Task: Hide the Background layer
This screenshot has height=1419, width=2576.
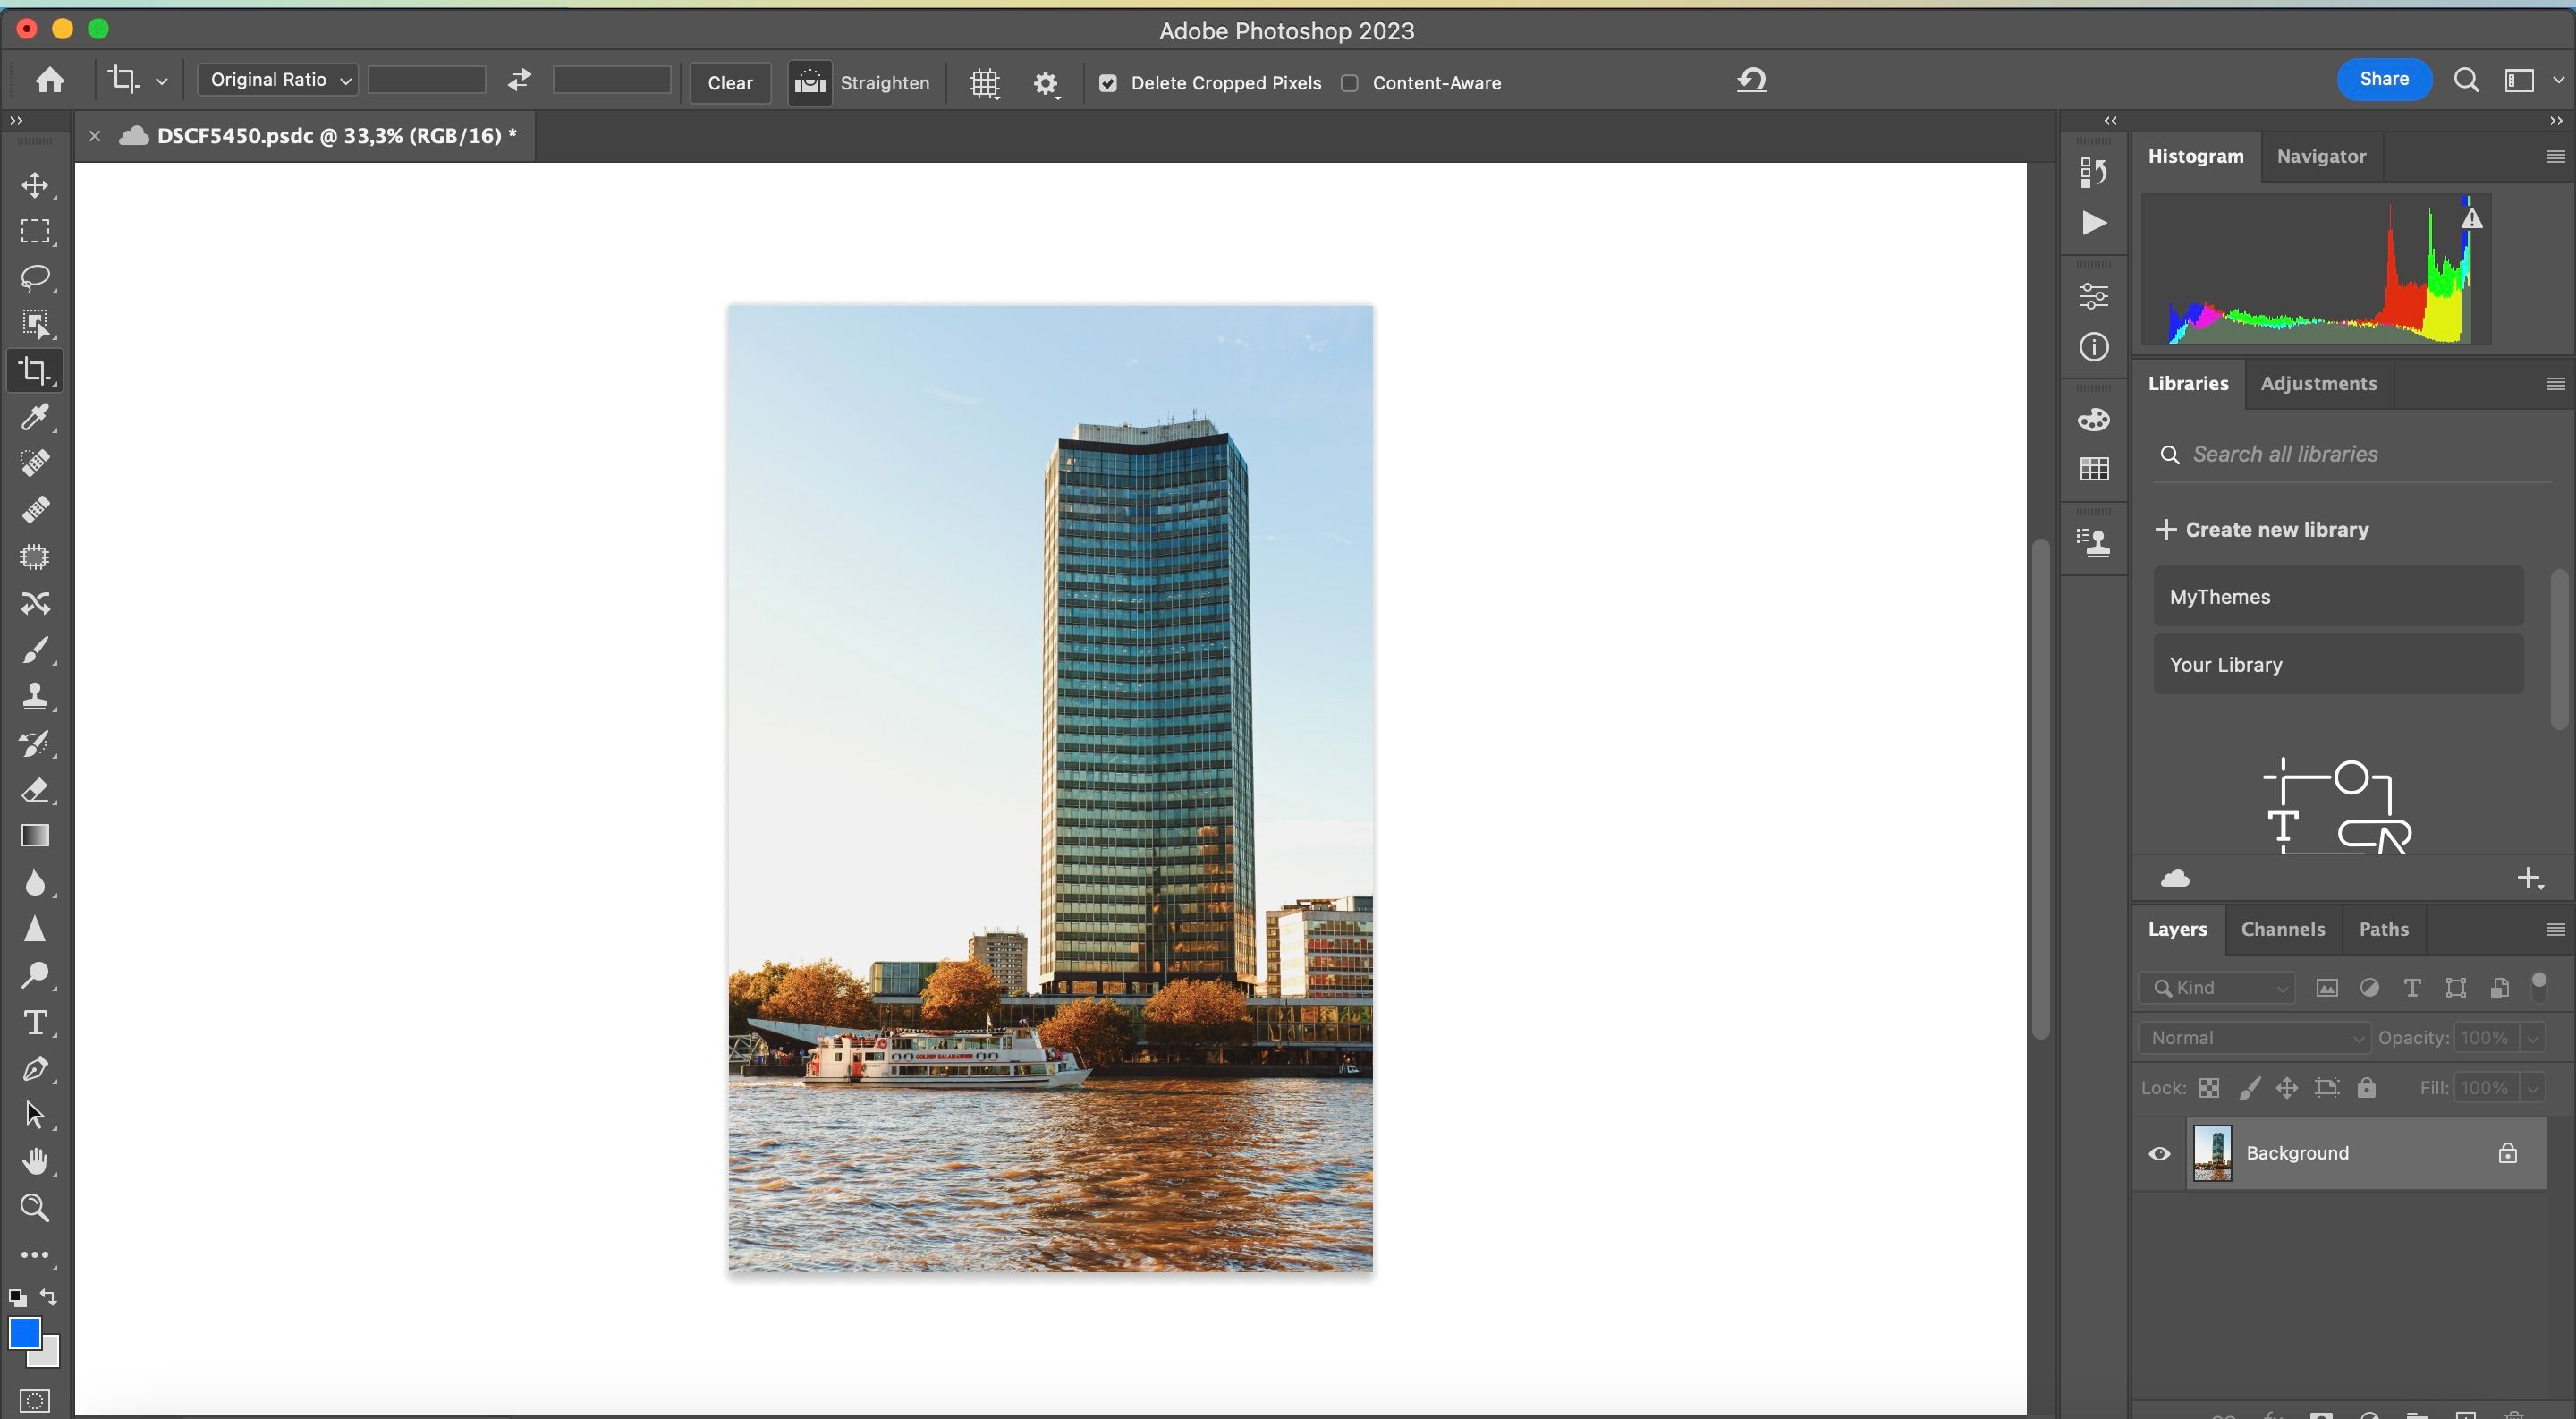Action: pyautogui.click(x=2158, y=1153)
